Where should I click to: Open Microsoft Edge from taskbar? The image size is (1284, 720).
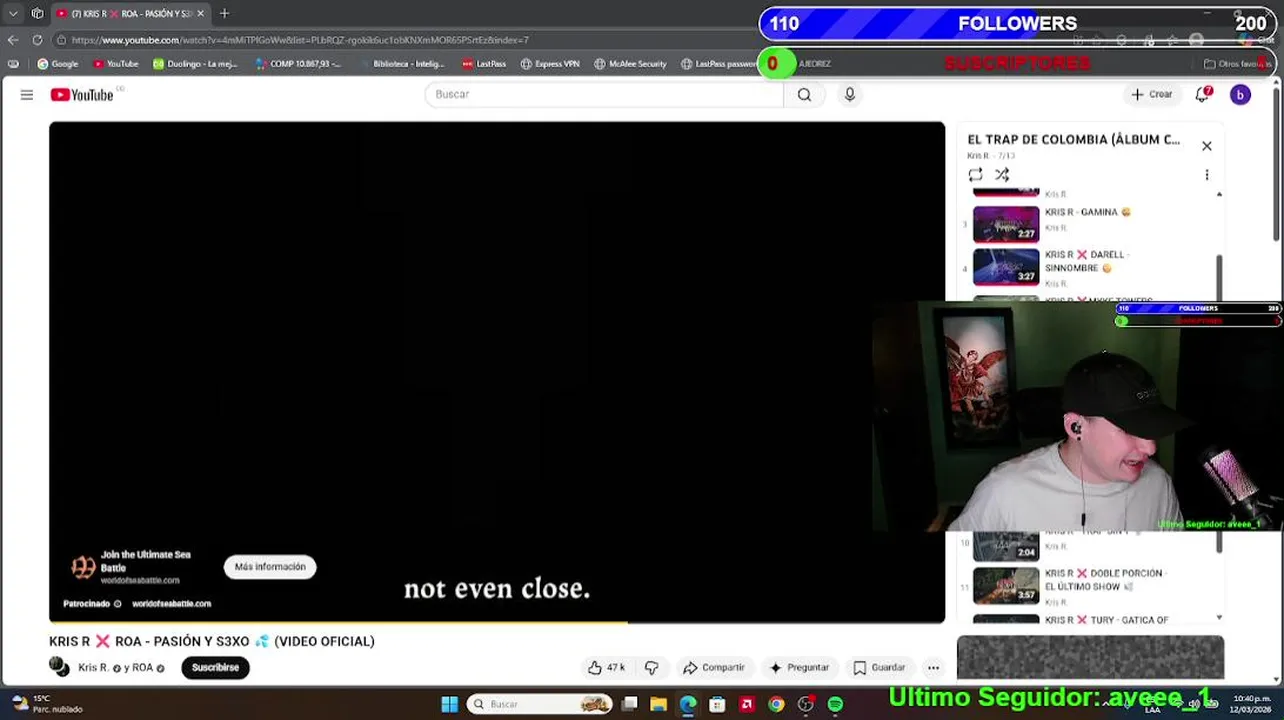pyautogui.click(x=688, y=704)
